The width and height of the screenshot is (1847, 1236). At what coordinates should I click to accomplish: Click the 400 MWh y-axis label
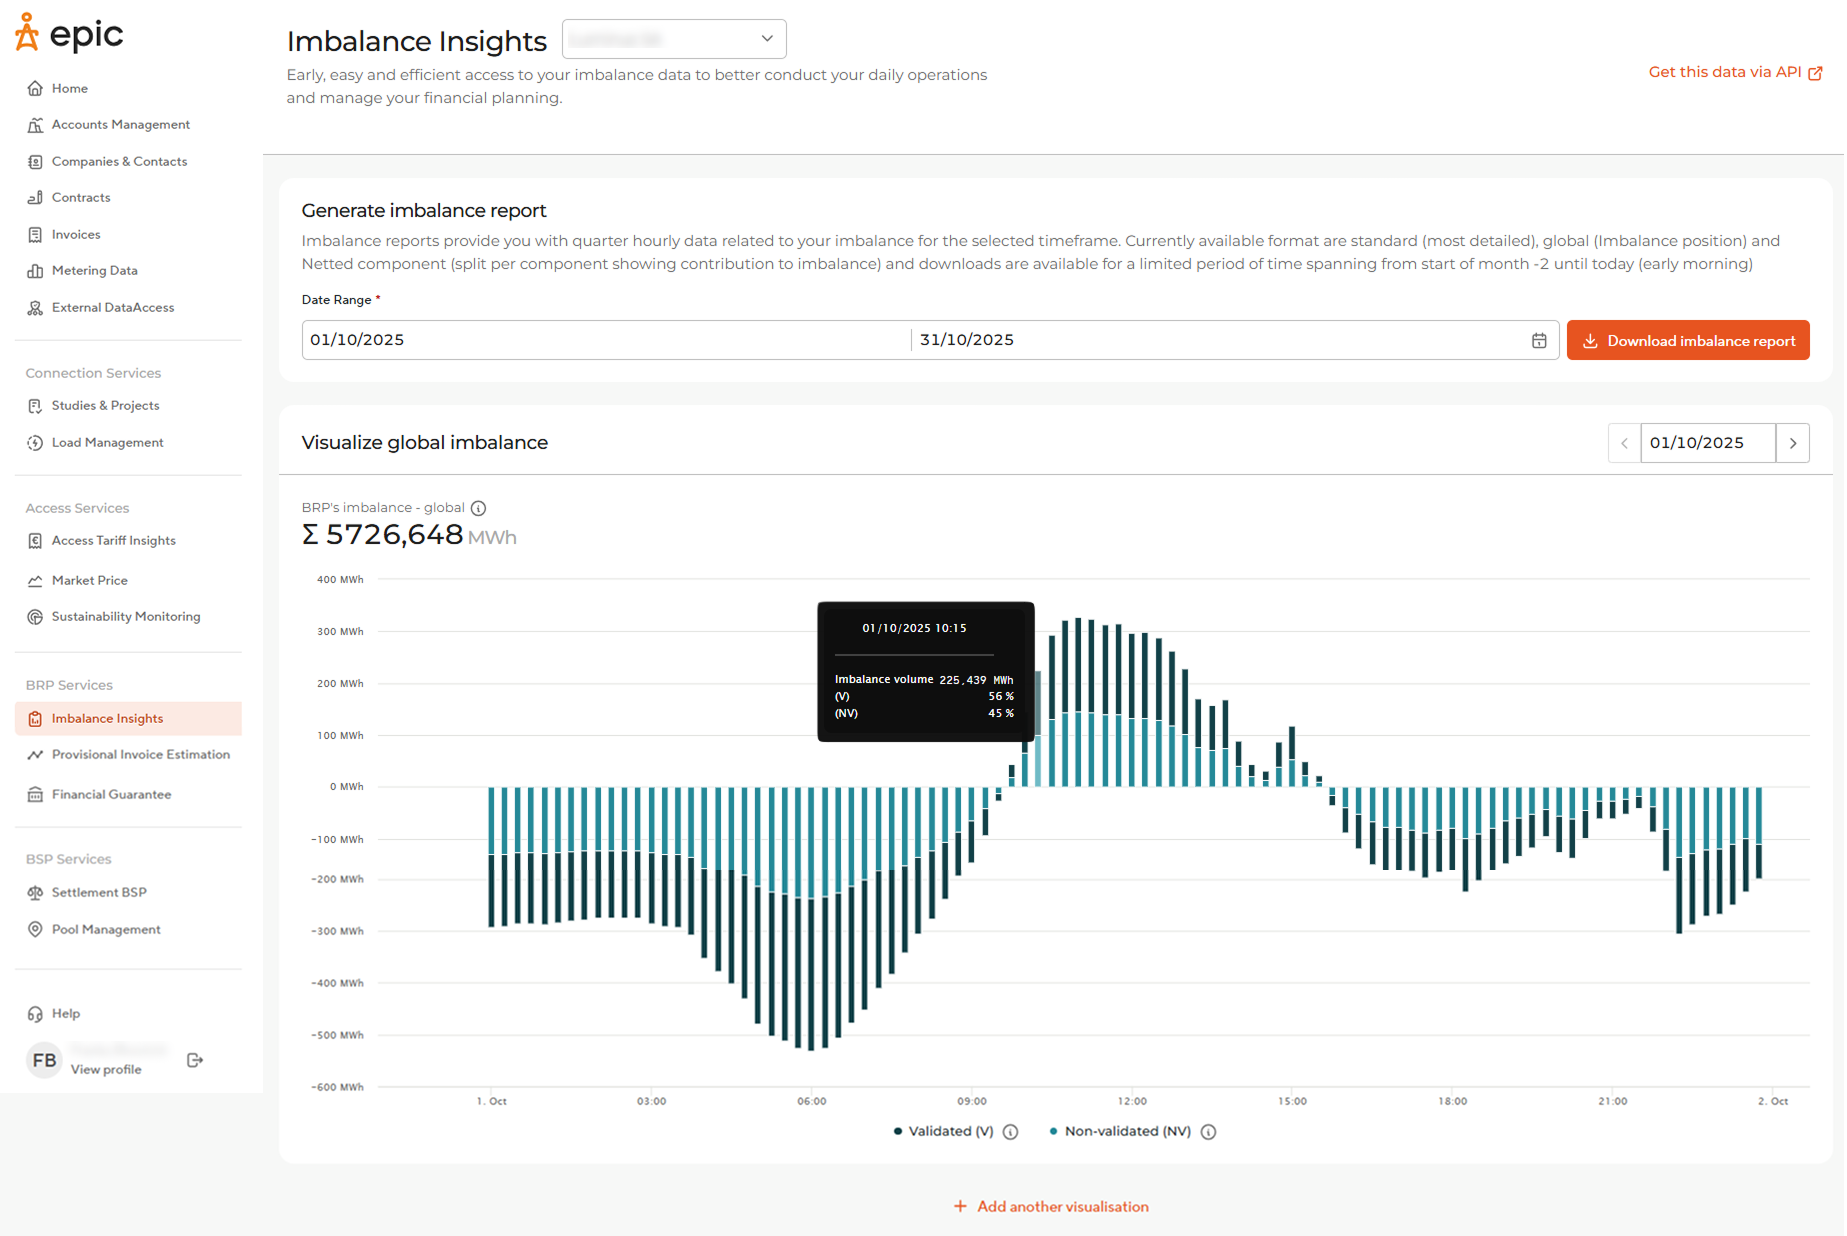[x=340, y=579]
